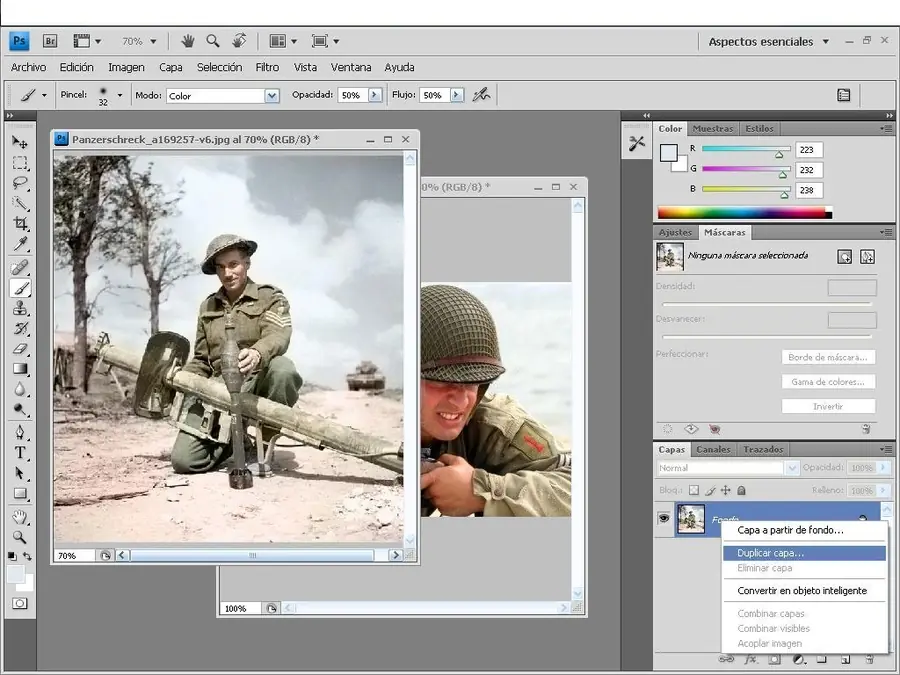
Task: Enable the airbrush option icon
Action: click(482, 95)
